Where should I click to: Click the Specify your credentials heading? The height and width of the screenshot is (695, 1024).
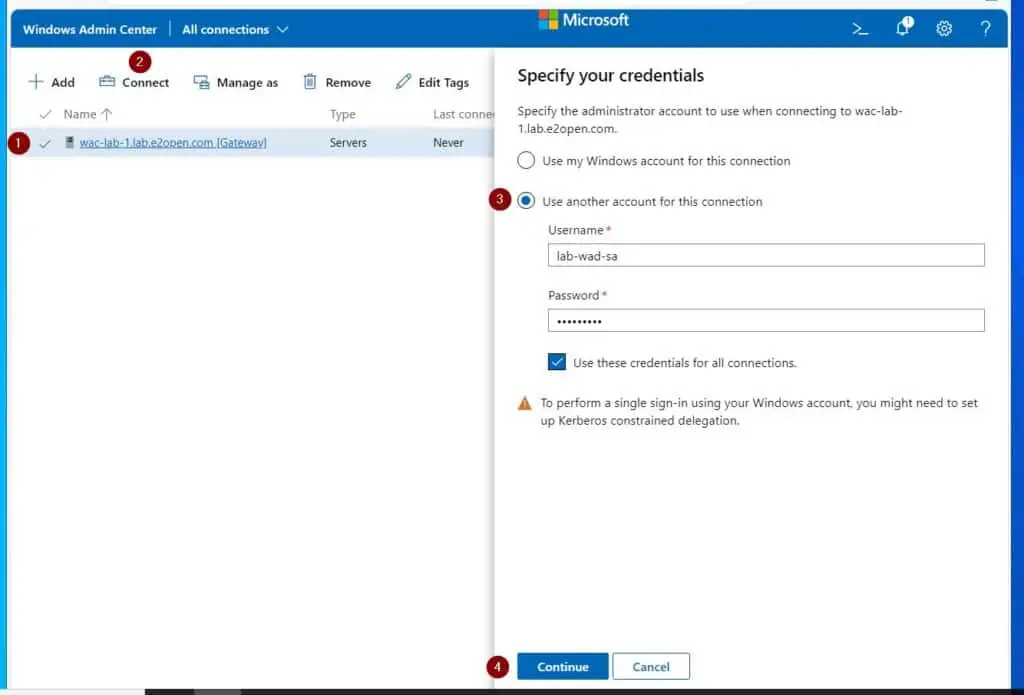coord(611,76)
